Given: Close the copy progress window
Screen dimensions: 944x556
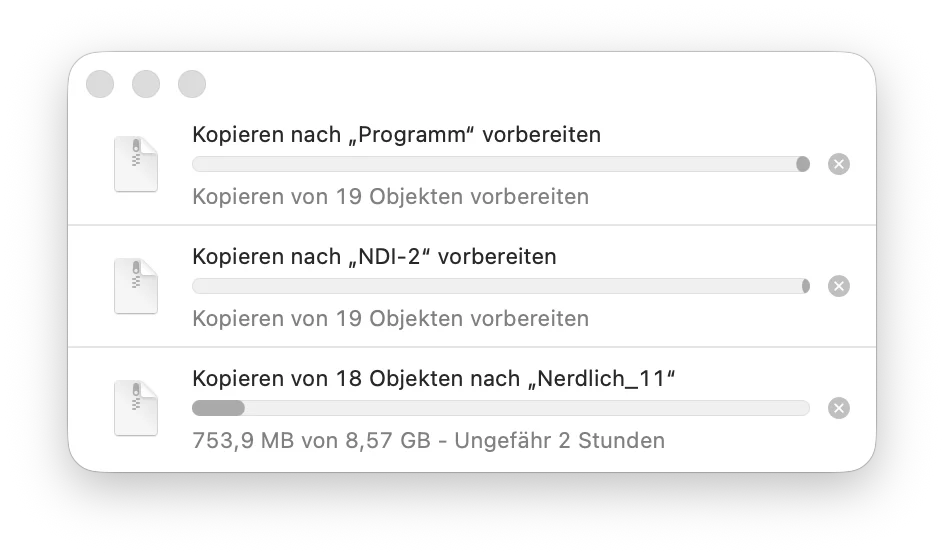Looking at the screenshot, I should coord(100,84).
